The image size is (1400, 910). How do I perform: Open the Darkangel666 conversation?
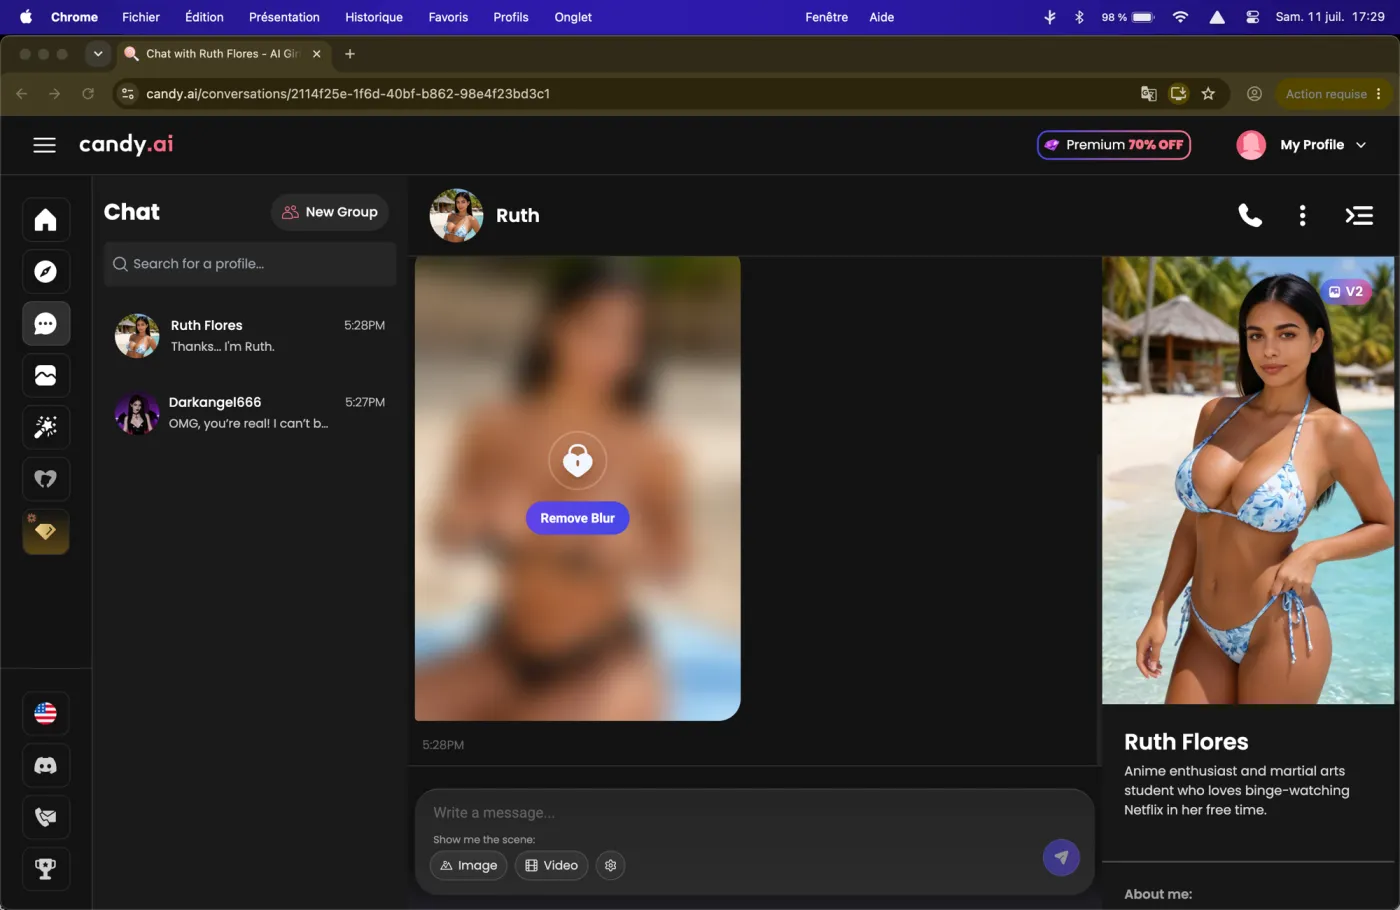250,413
